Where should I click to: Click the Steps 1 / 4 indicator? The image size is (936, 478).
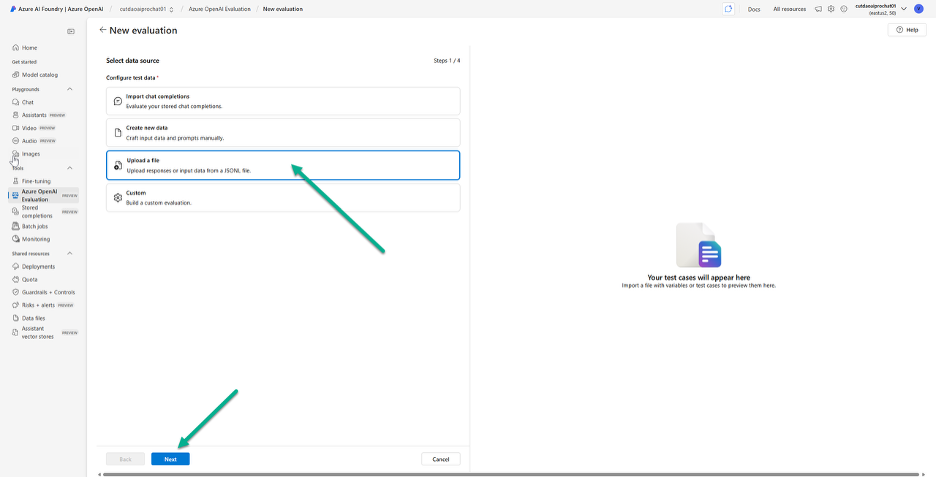coord(447,61)
